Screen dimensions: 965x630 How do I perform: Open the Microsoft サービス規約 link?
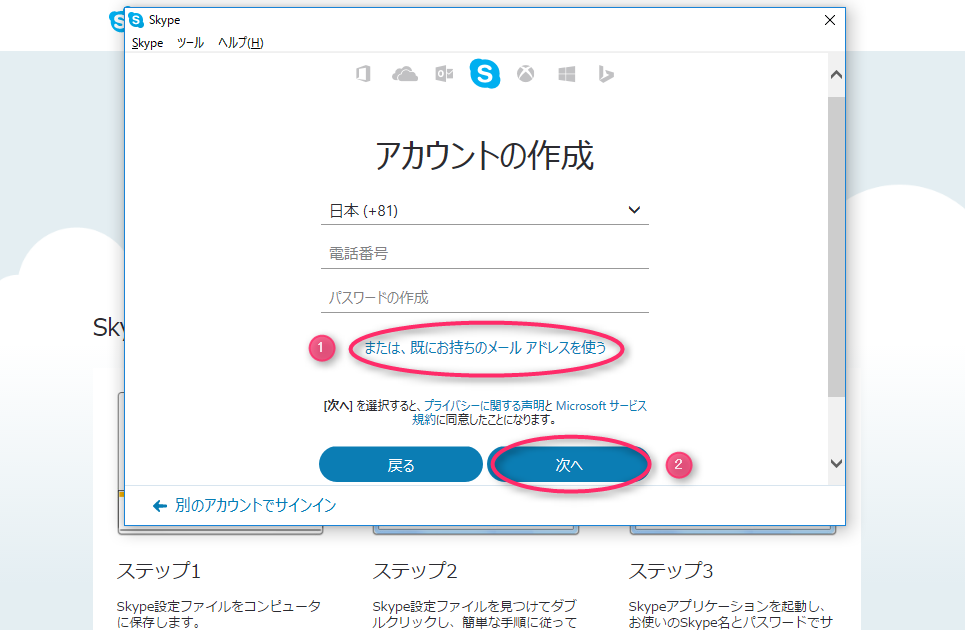pyautogui.click(x=601, y=405)
